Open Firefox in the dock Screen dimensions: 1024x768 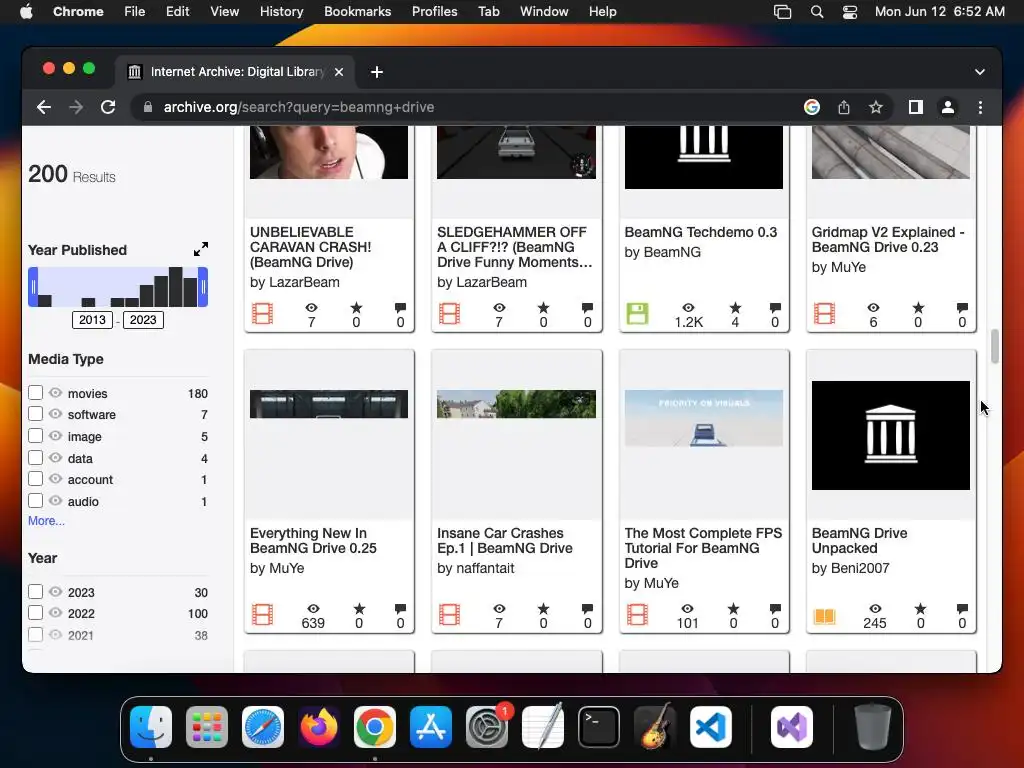click(x=319, y=727)
